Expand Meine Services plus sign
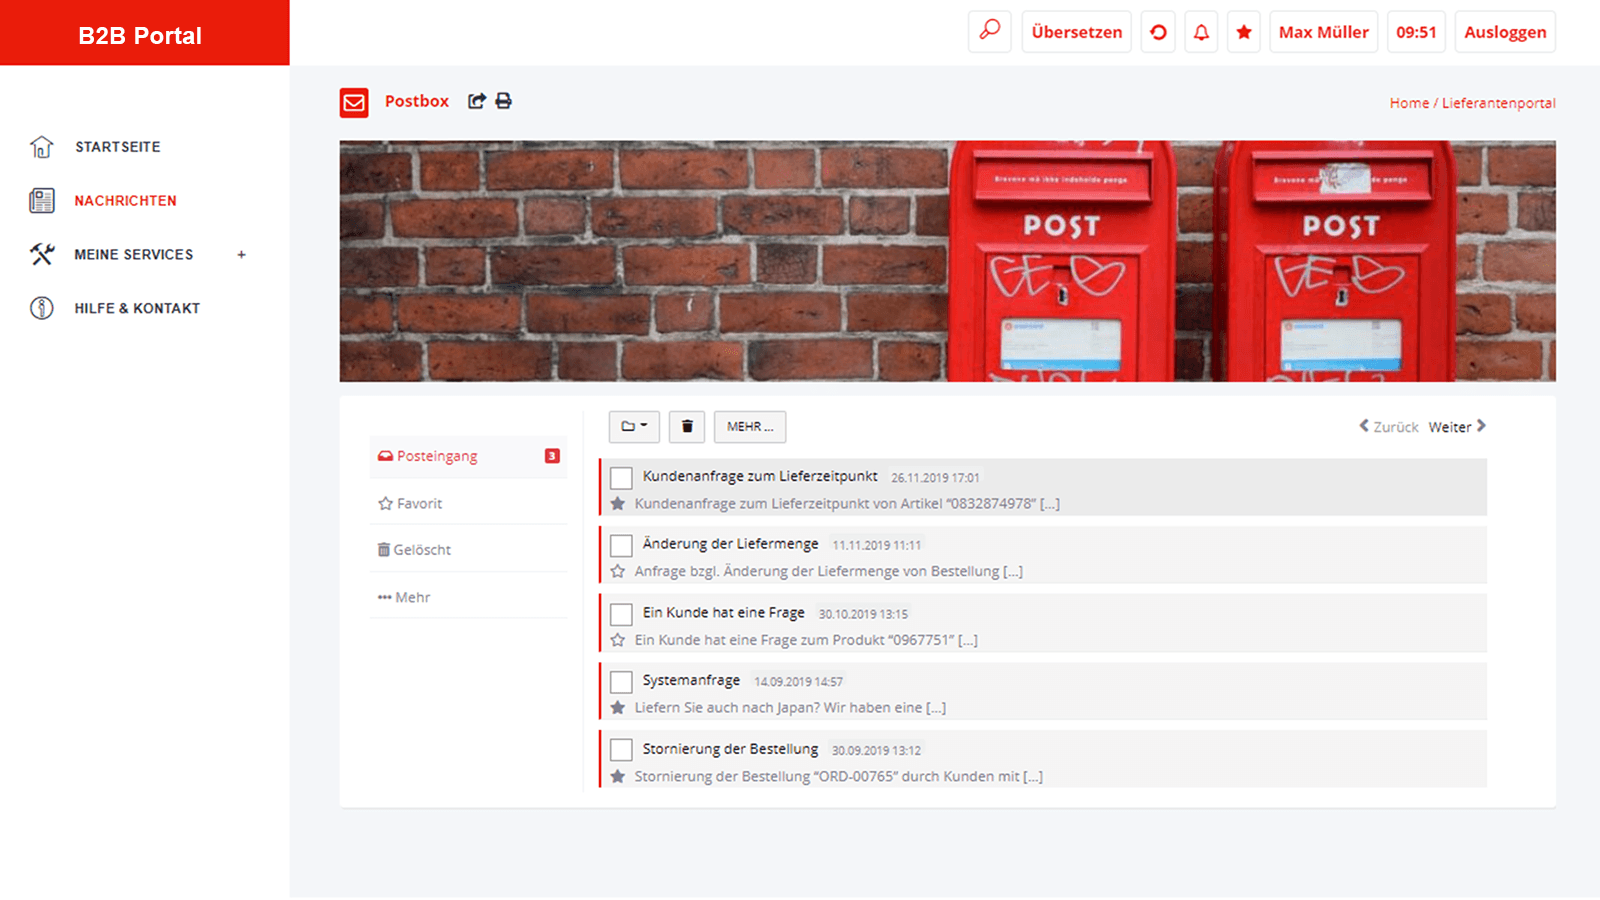 click(x=241, y=255)
